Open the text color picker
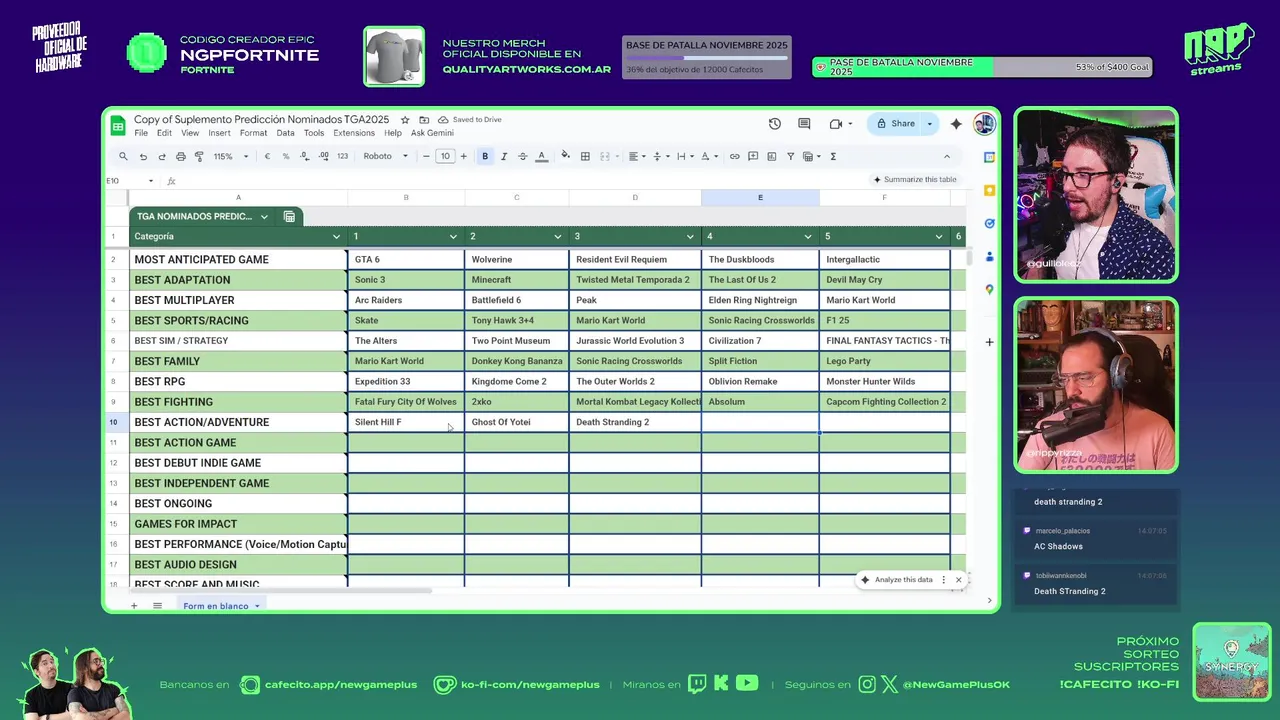The height and width of the screenshot is (720, 1280). (x=541, y=156)
